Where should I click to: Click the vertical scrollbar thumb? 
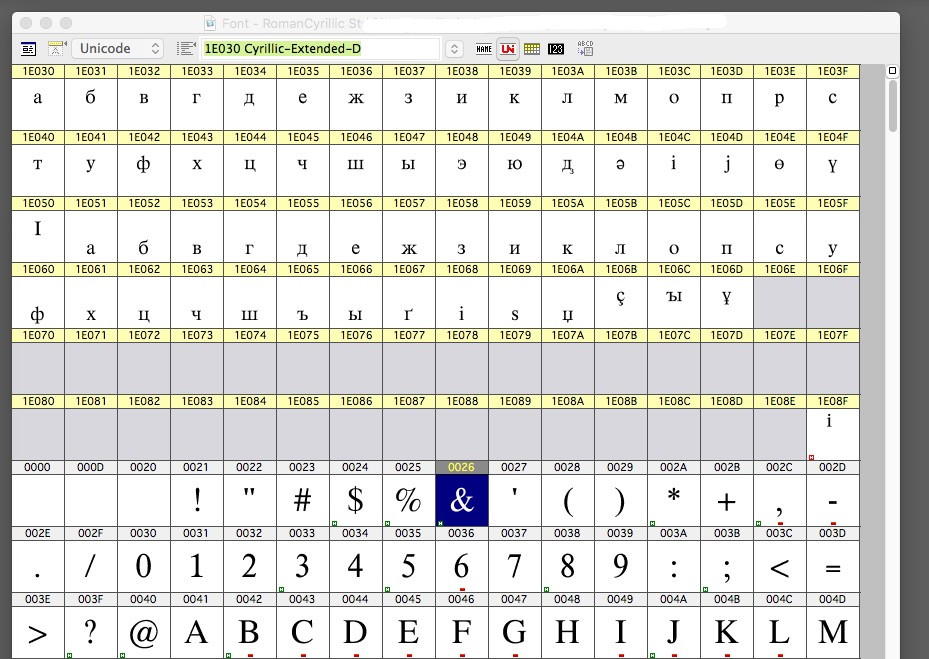(893, 106)
